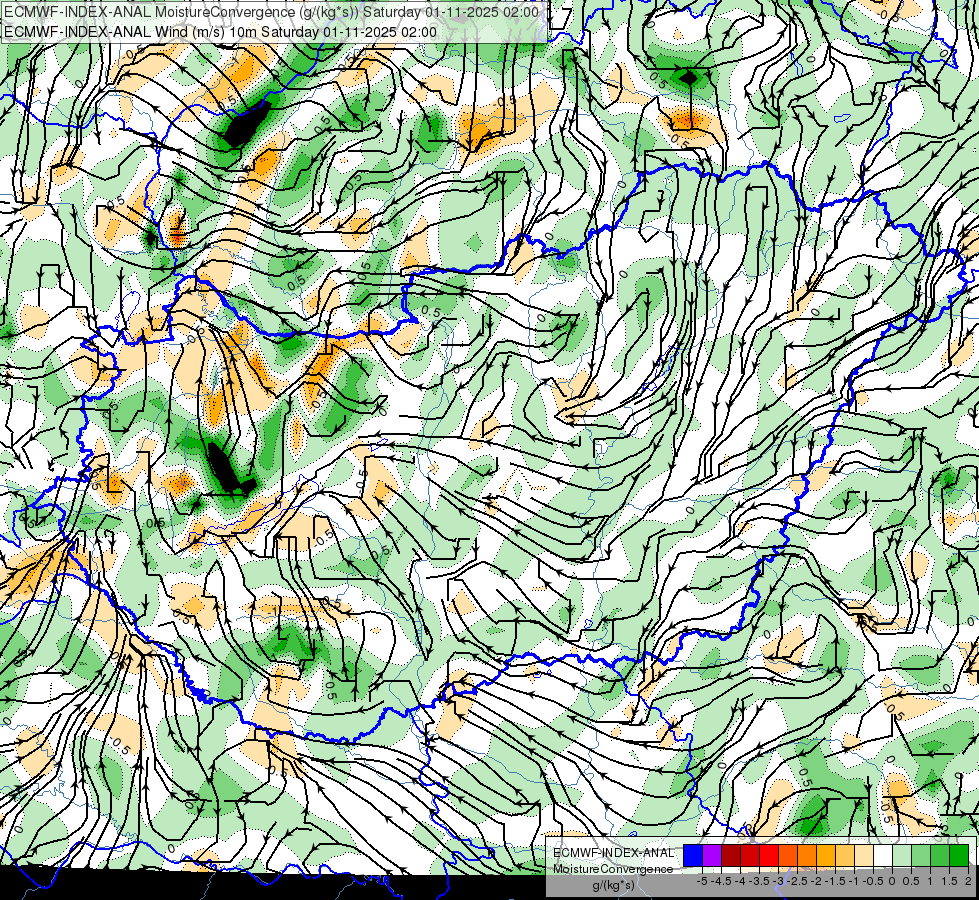Image resolution: width=979 pixels, height=900 pixels.
Task: Click the blue legend swatch below -5
Action: [693, 856]
